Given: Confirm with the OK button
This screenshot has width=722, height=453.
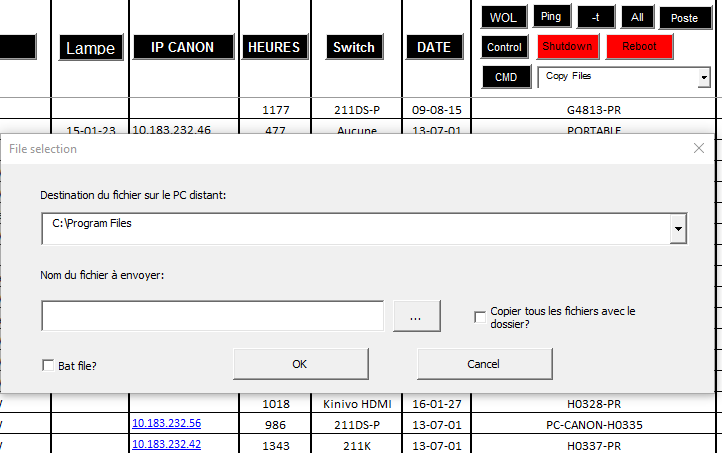Looking at the screenshot, I should 300,364.
